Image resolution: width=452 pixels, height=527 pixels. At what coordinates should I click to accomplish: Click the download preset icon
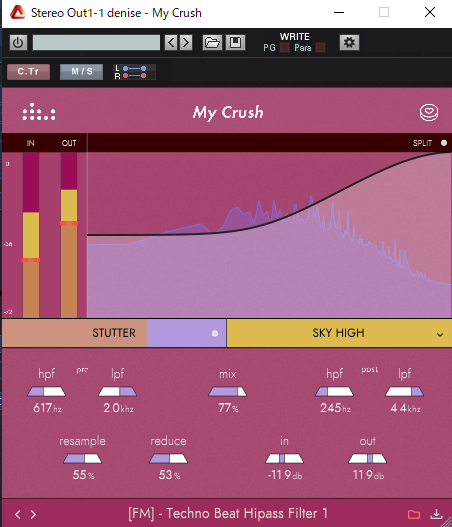click(x=436, y=514)
